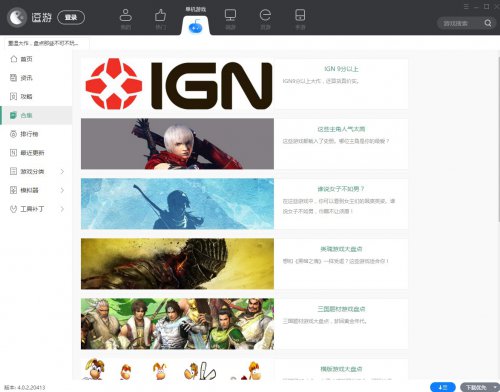Image resolution: width=500 pixels, height=392 pixels.
Task: Open 最近更新 recent updates in the sidebar
Action: point(36,153)
